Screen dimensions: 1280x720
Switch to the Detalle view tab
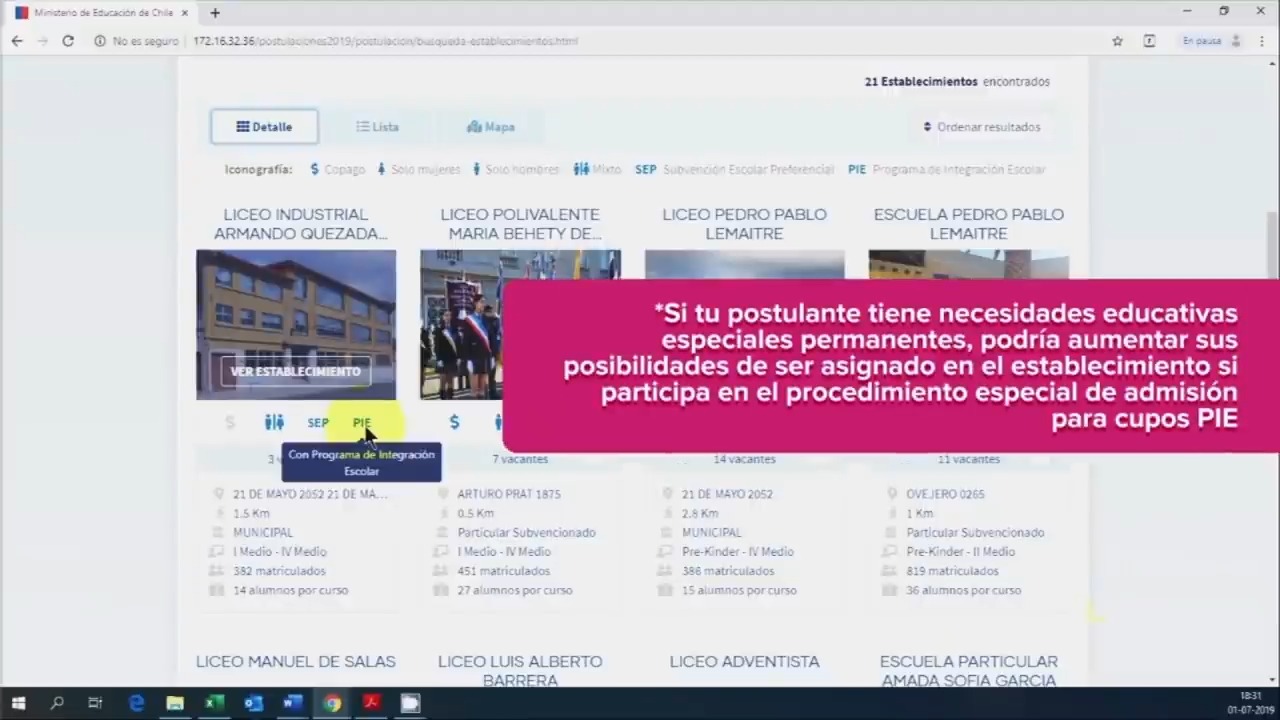click(x=264, y=127)
